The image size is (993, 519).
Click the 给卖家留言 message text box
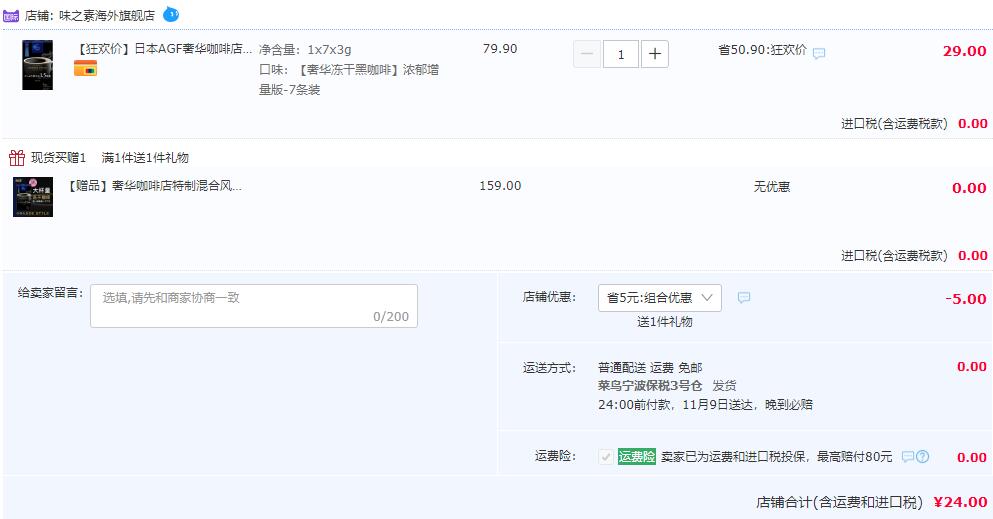(x=254, y=306)
